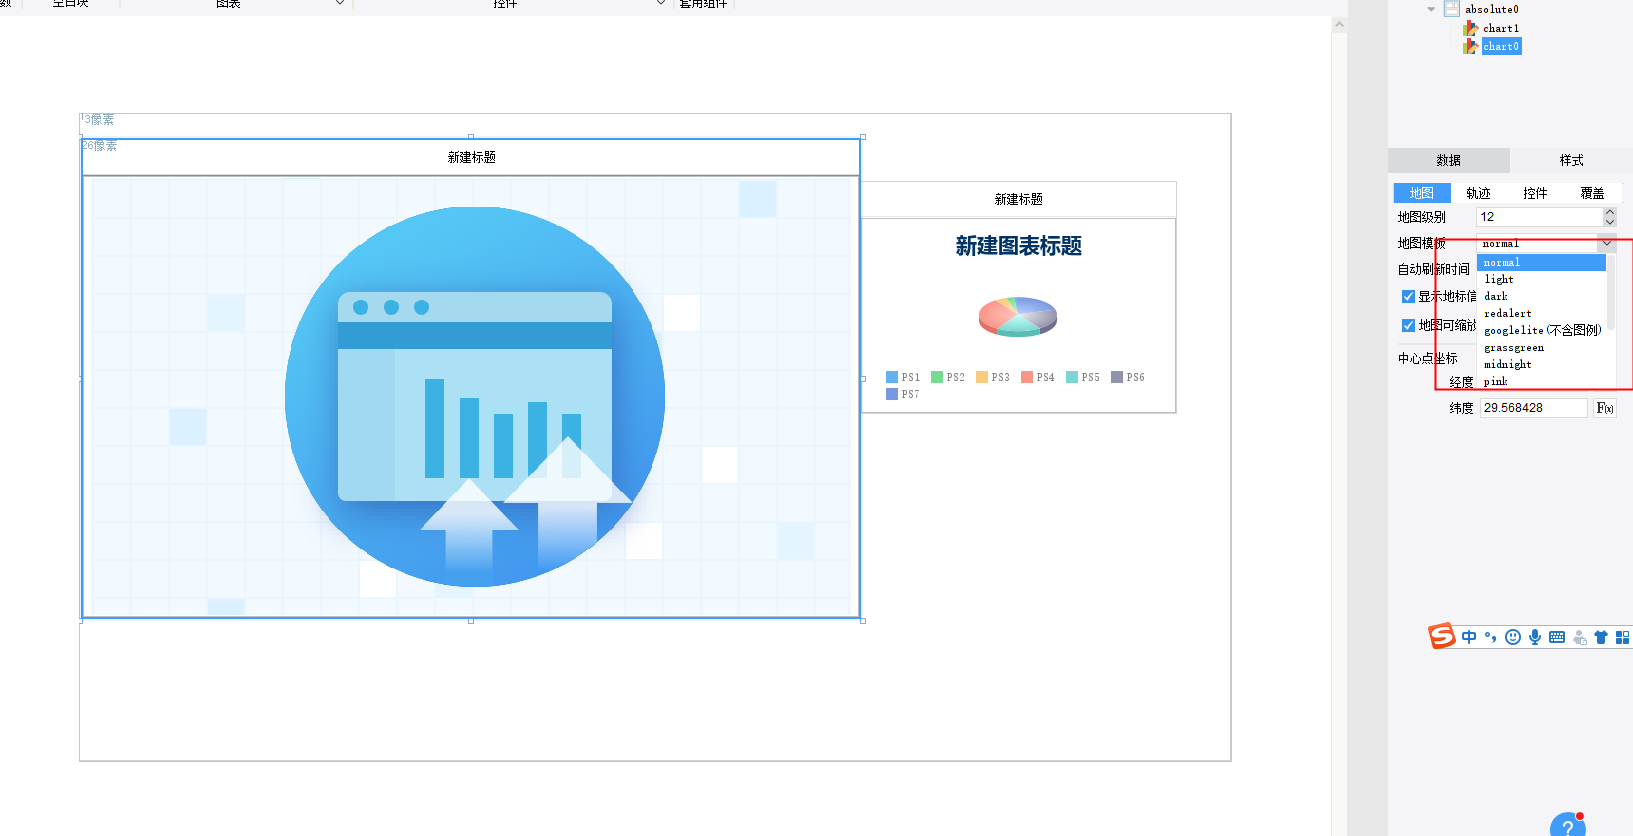Open the Sogou soft keyboard icon
This screenshot has width=1633, height=836.
[1557, 637]
